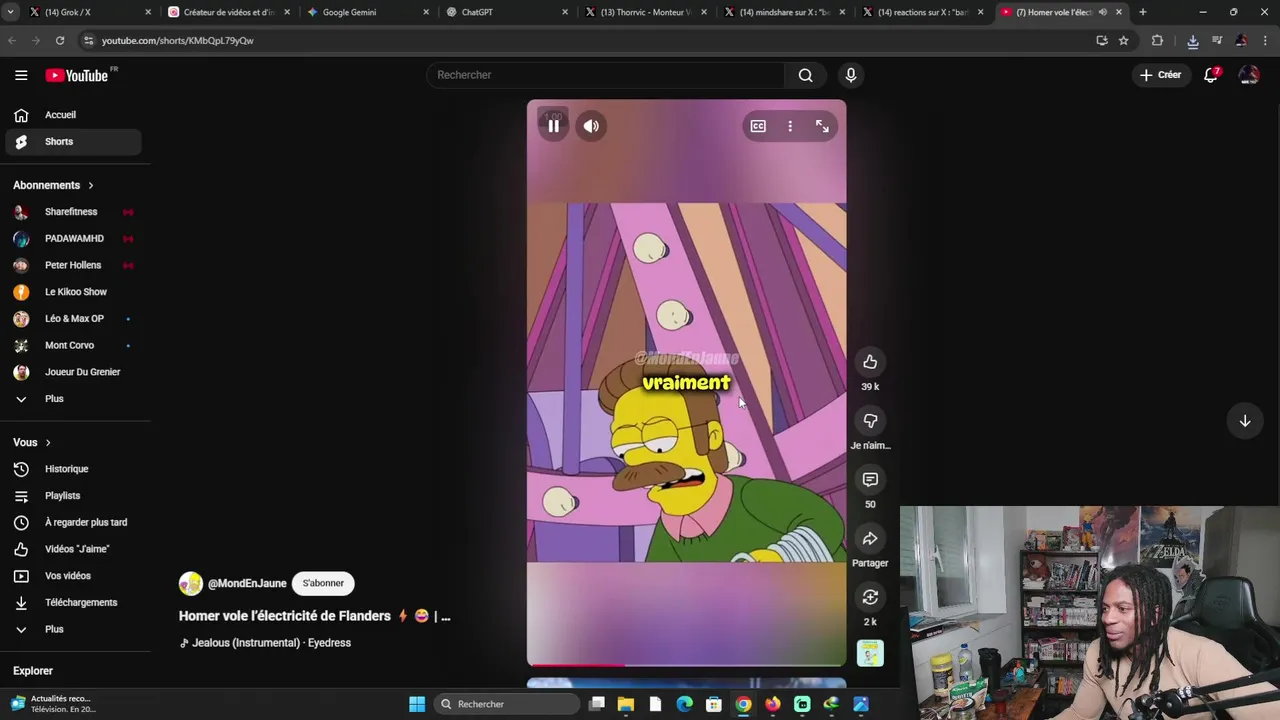Open the PADAWAMHD channel
This screenshot has height=720, width=1280.
[x=73, y=239]
